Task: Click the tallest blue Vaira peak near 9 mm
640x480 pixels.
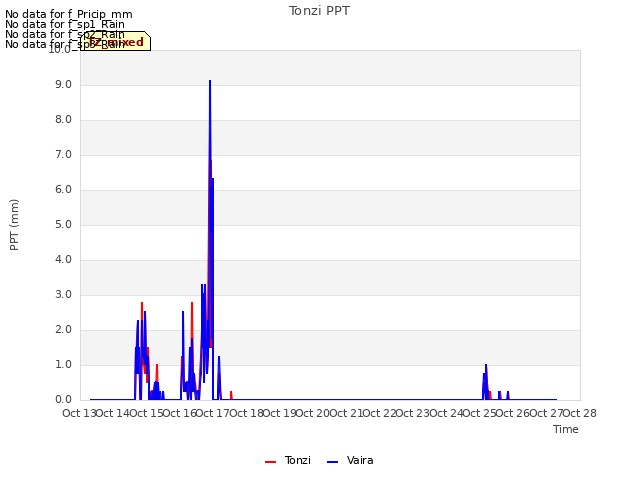Action: [210, 81]
